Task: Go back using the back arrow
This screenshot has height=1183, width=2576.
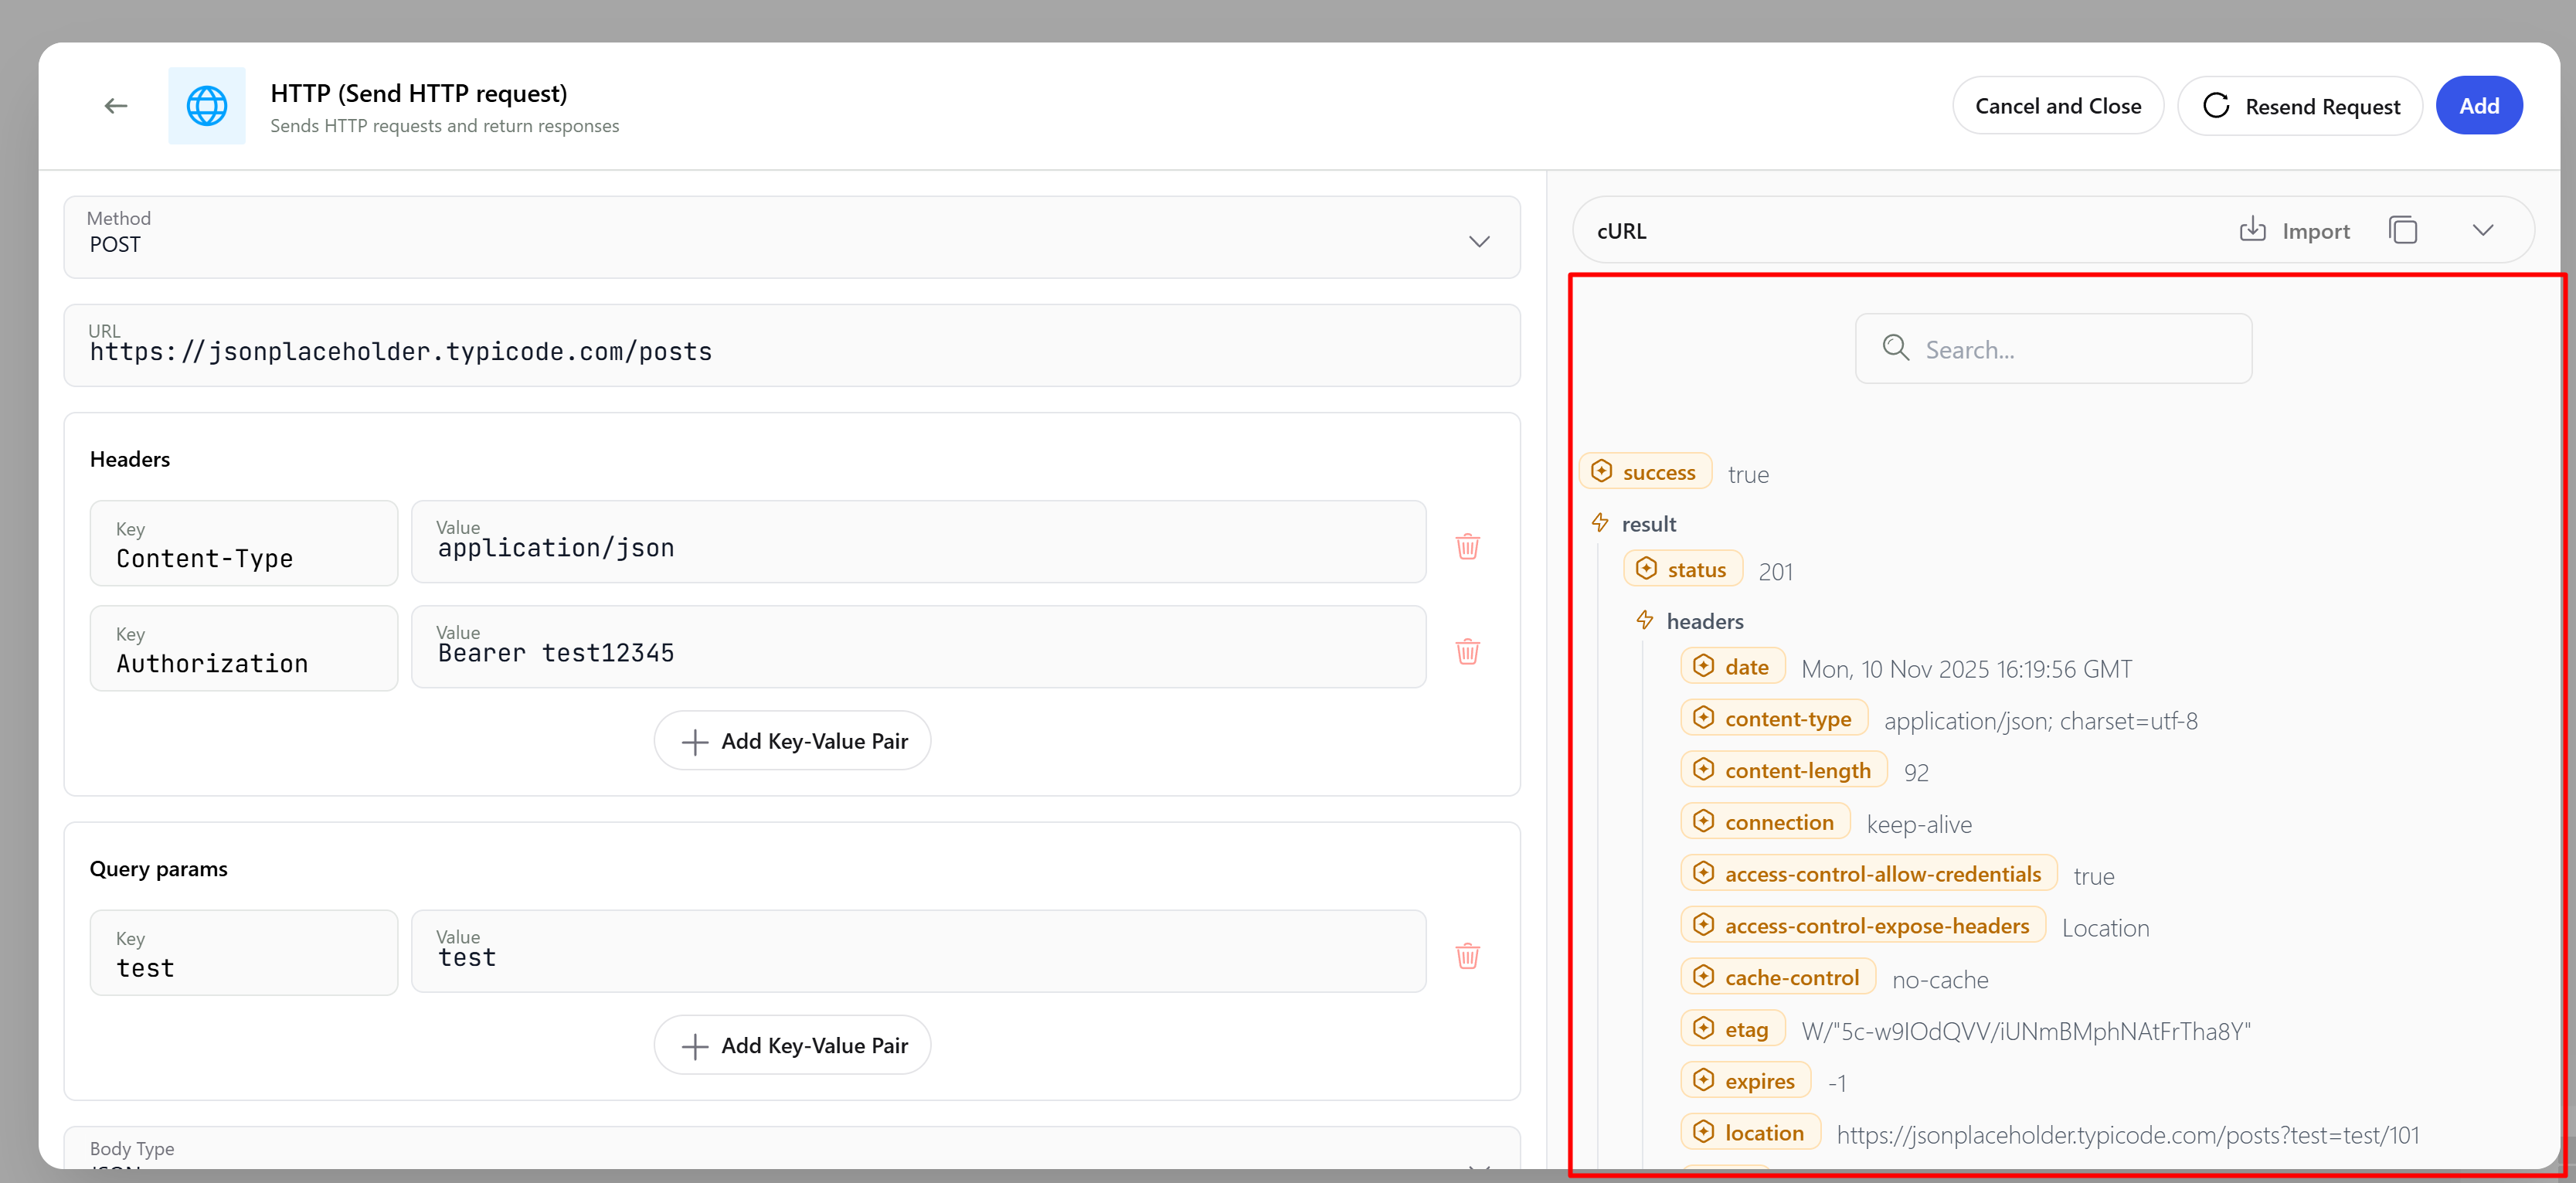Action: pos(115,105)
